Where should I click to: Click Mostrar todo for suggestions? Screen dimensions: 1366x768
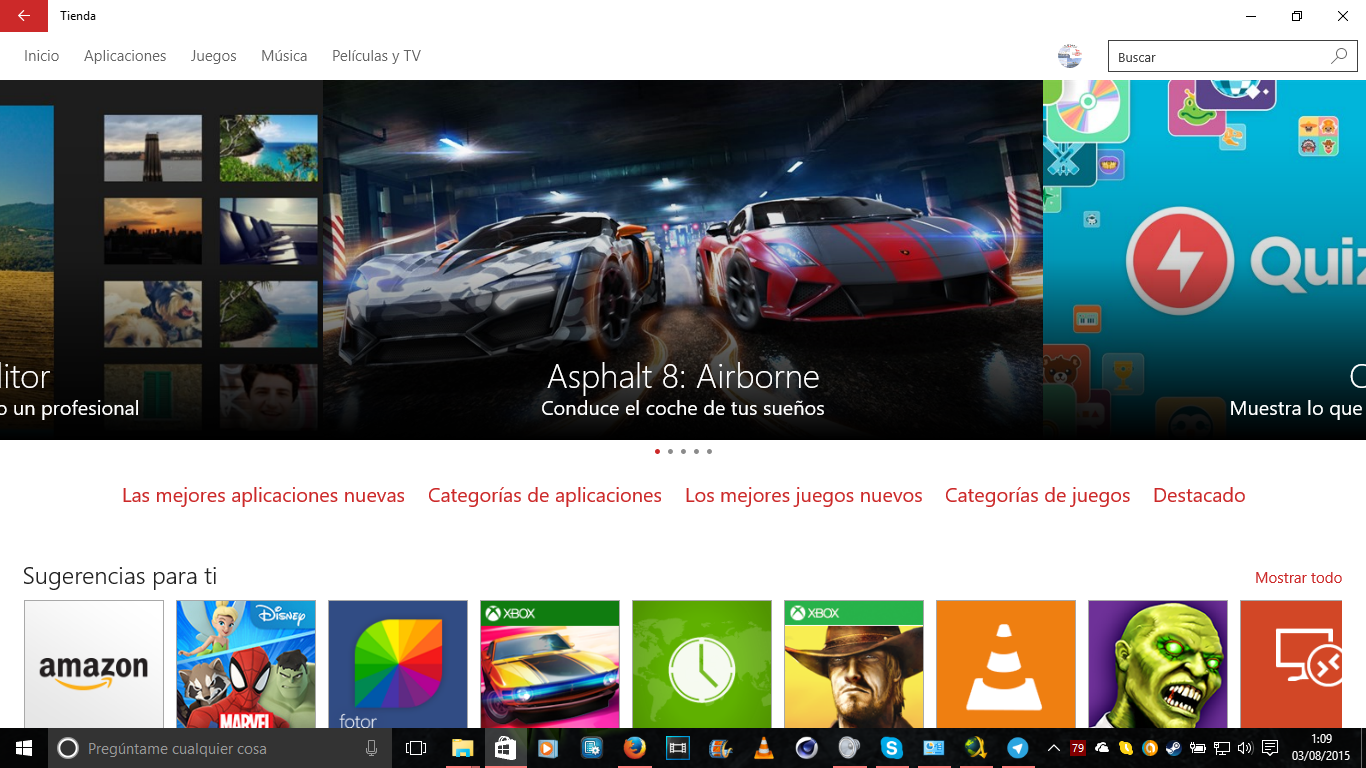click(1298, 578)
